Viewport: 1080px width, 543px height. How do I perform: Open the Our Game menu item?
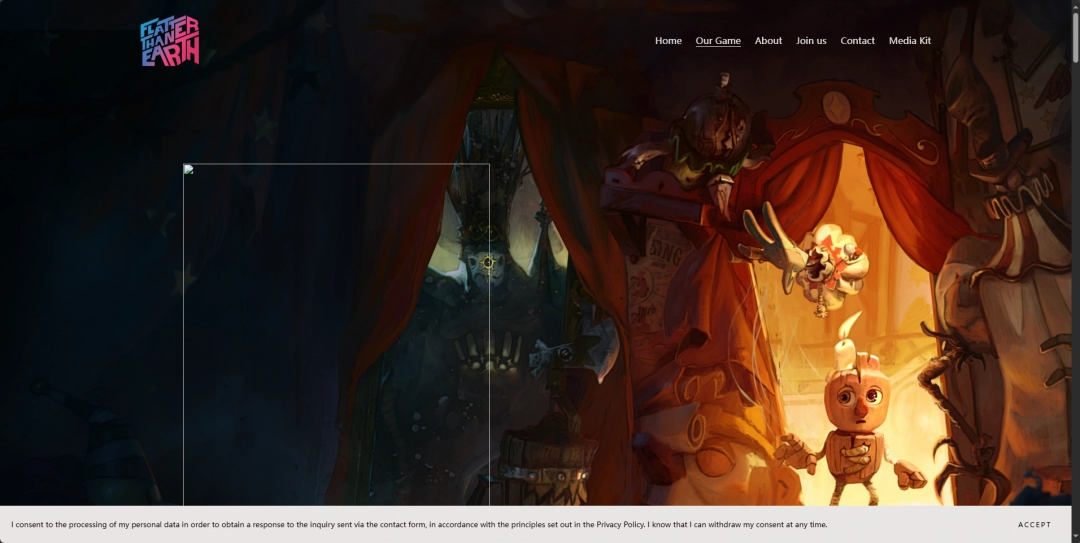point(718,41)
